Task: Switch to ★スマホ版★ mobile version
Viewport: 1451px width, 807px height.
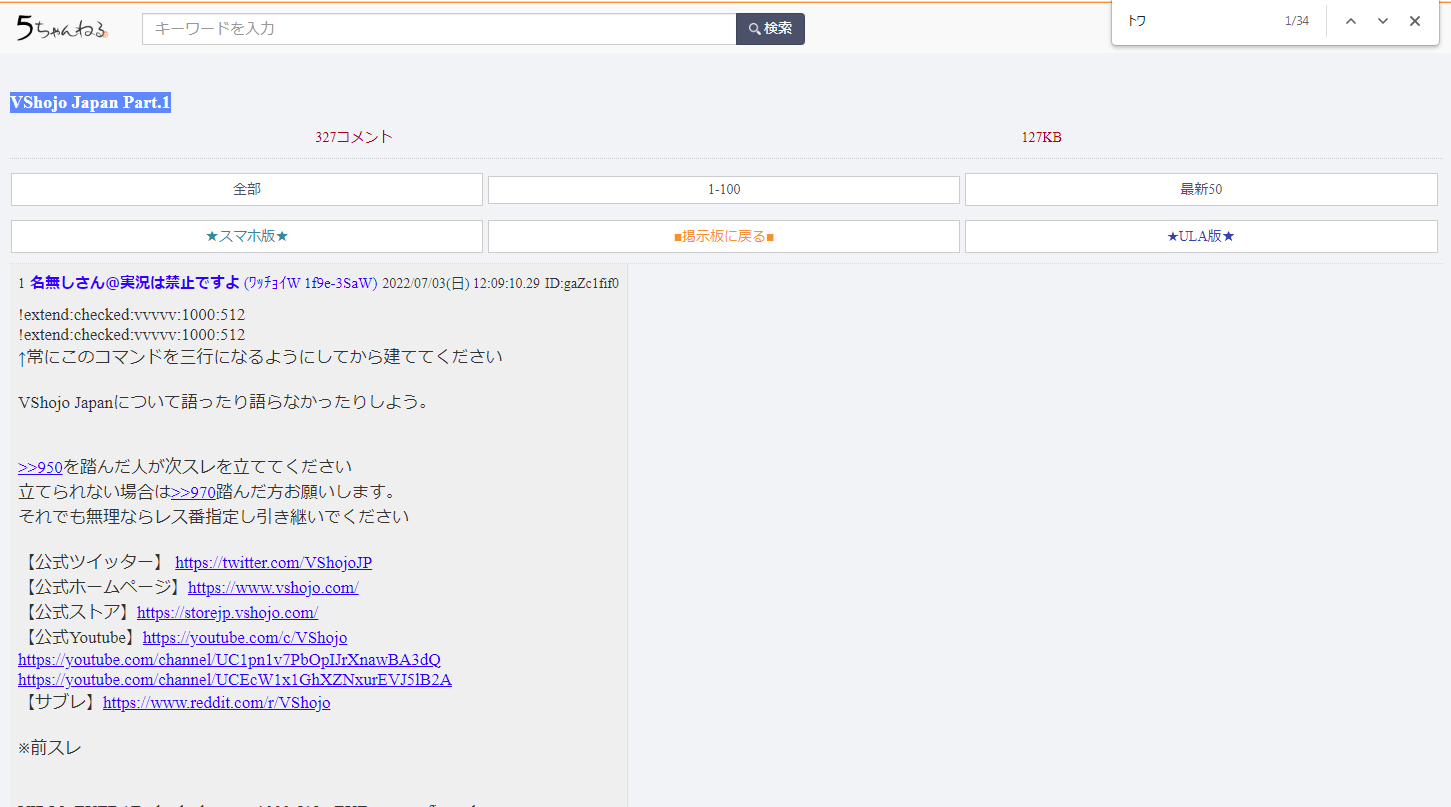Action: coord(247,236)
